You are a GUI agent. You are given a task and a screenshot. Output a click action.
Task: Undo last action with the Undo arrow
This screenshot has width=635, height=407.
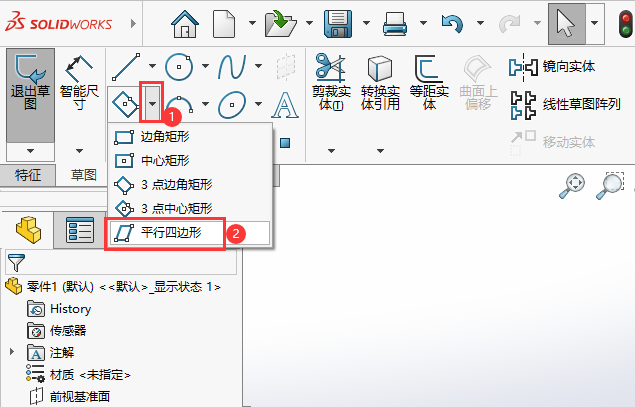click(x=452, y=24)
